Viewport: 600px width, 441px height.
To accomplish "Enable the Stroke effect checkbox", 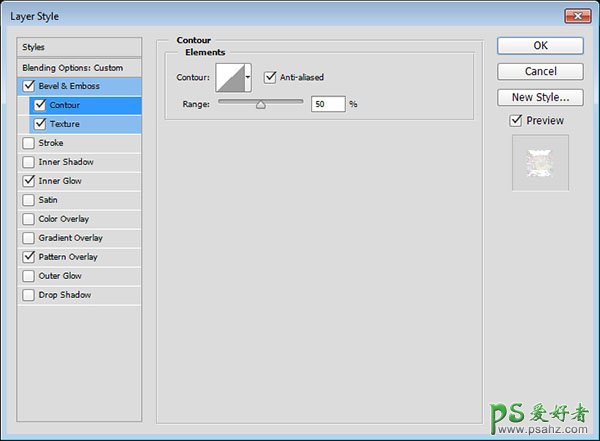I will click(x=28, y=143).
